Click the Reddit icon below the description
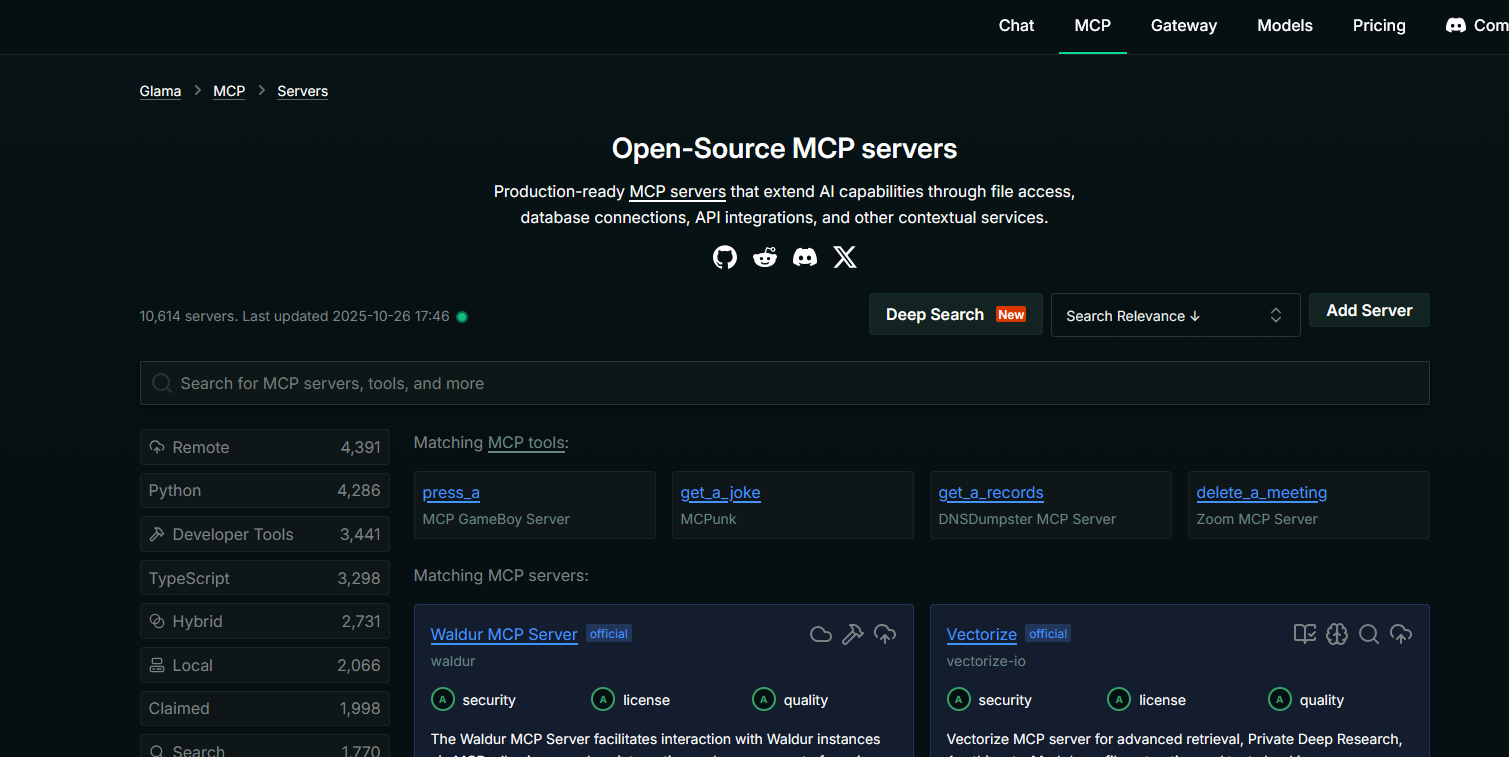Screen dimensions: 1509x757 point(765,258)
